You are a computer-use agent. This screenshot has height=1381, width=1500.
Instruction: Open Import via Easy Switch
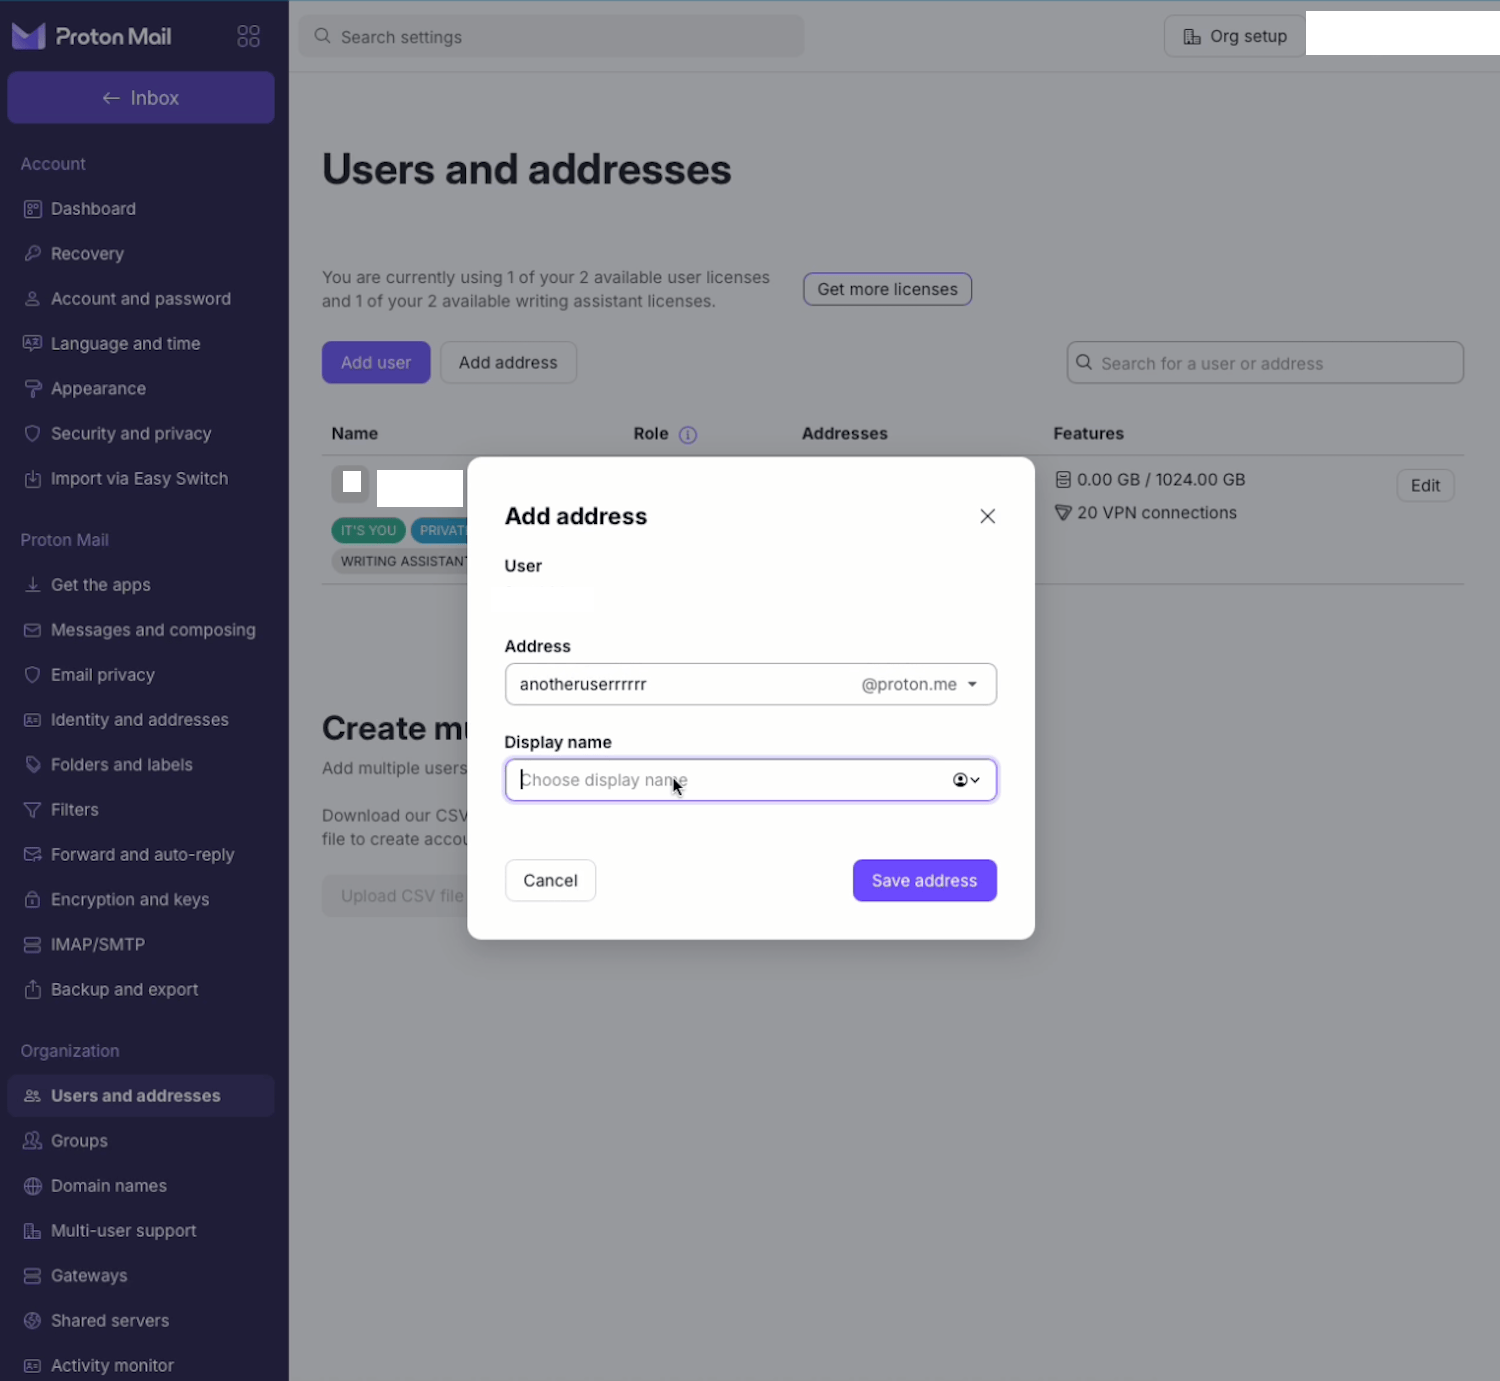pos(139,478)
